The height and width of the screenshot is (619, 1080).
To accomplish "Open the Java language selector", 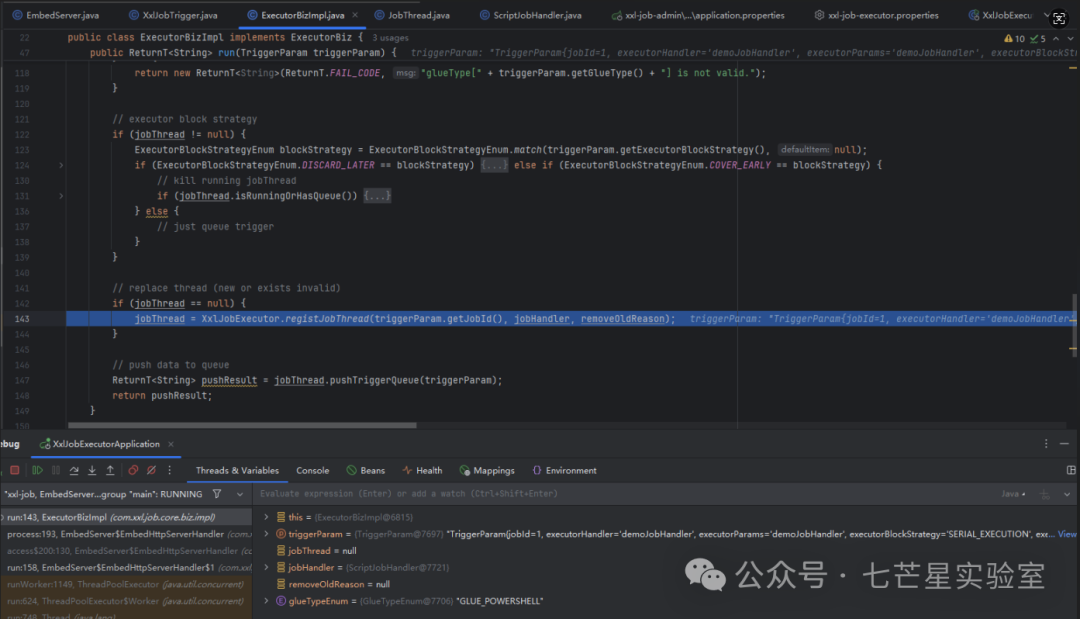I will coord(1013,494).
